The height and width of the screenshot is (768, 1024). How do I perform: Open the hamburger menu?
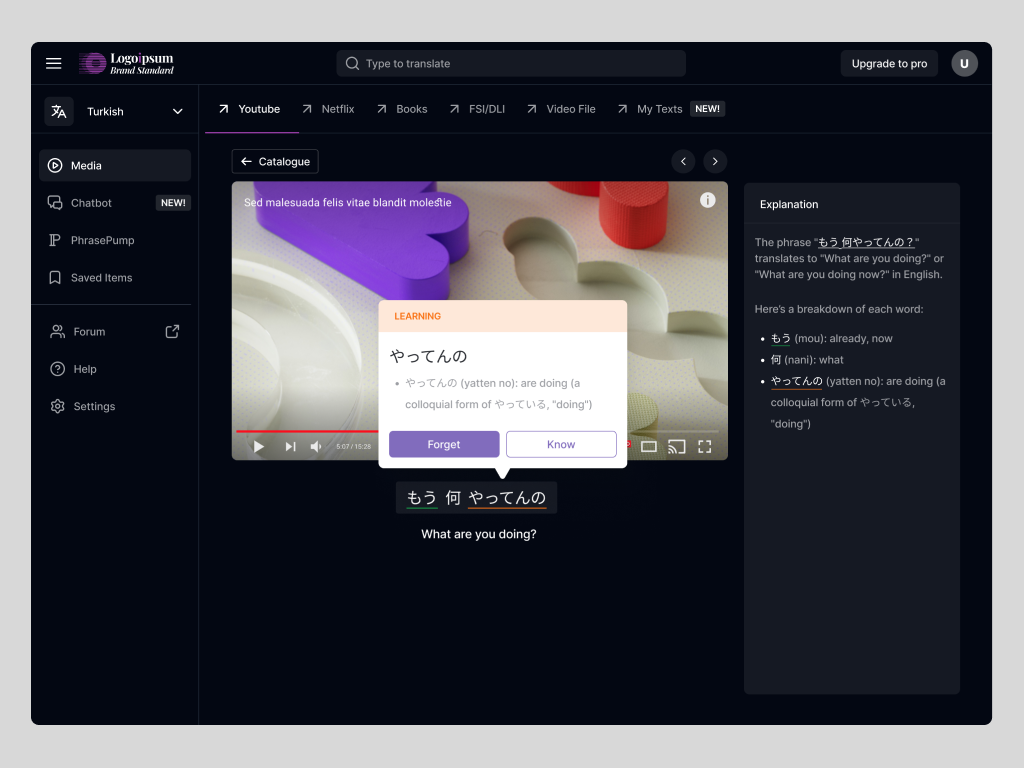tap(53, 62)
